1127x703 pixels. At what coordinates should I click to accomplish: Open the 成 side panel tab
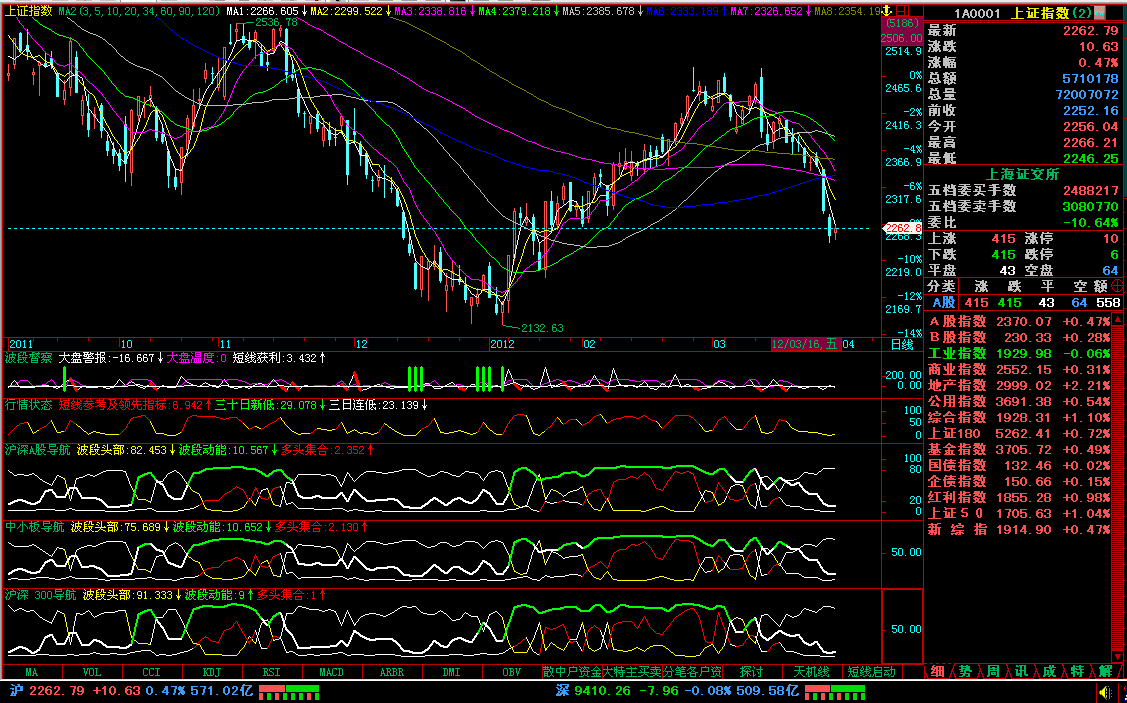click(1049, 671)
